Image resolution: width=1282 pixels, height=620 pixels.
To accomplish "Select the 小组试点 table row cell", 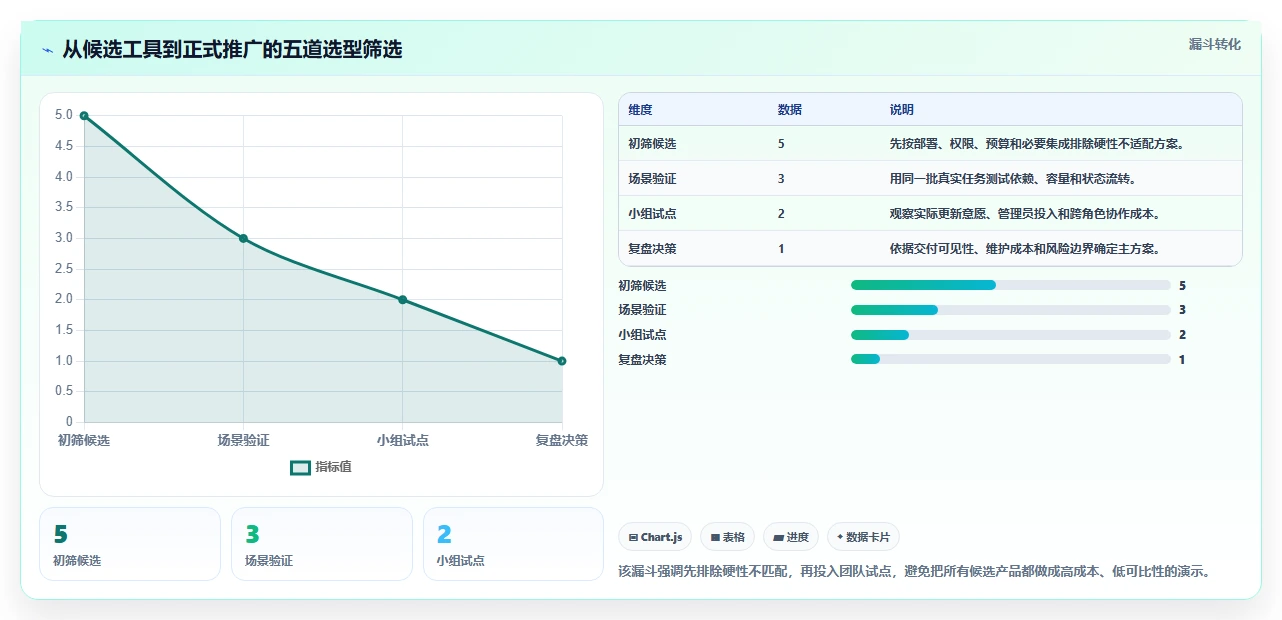I will pyautogui.click(x=652, y=214).
